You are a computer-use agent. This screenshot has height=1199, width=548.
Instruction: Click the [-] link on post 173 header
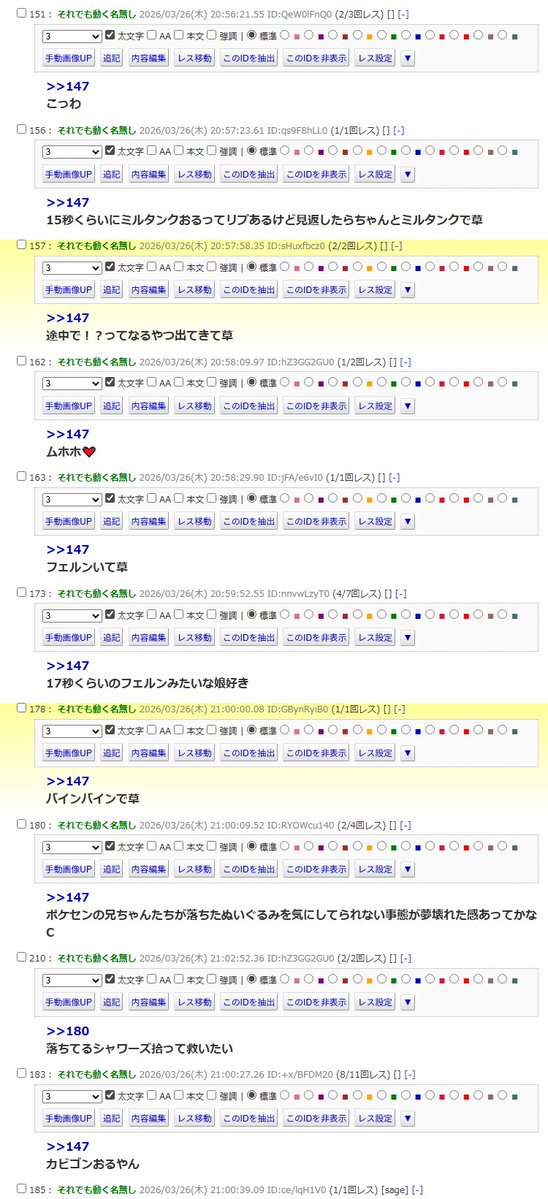pyautogui.click(x=401, y=593)
